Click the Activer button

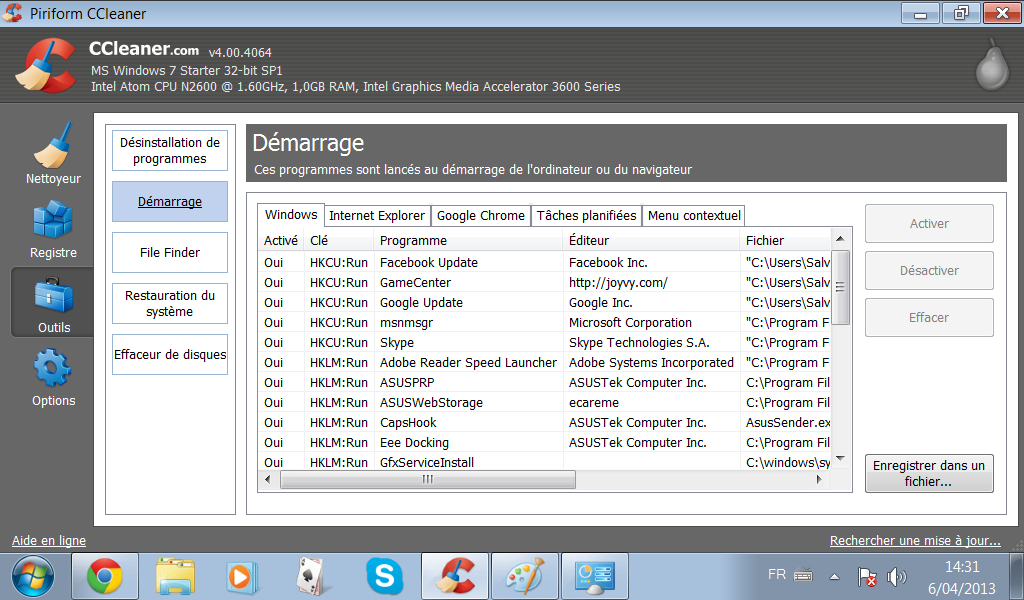[929, 223]
